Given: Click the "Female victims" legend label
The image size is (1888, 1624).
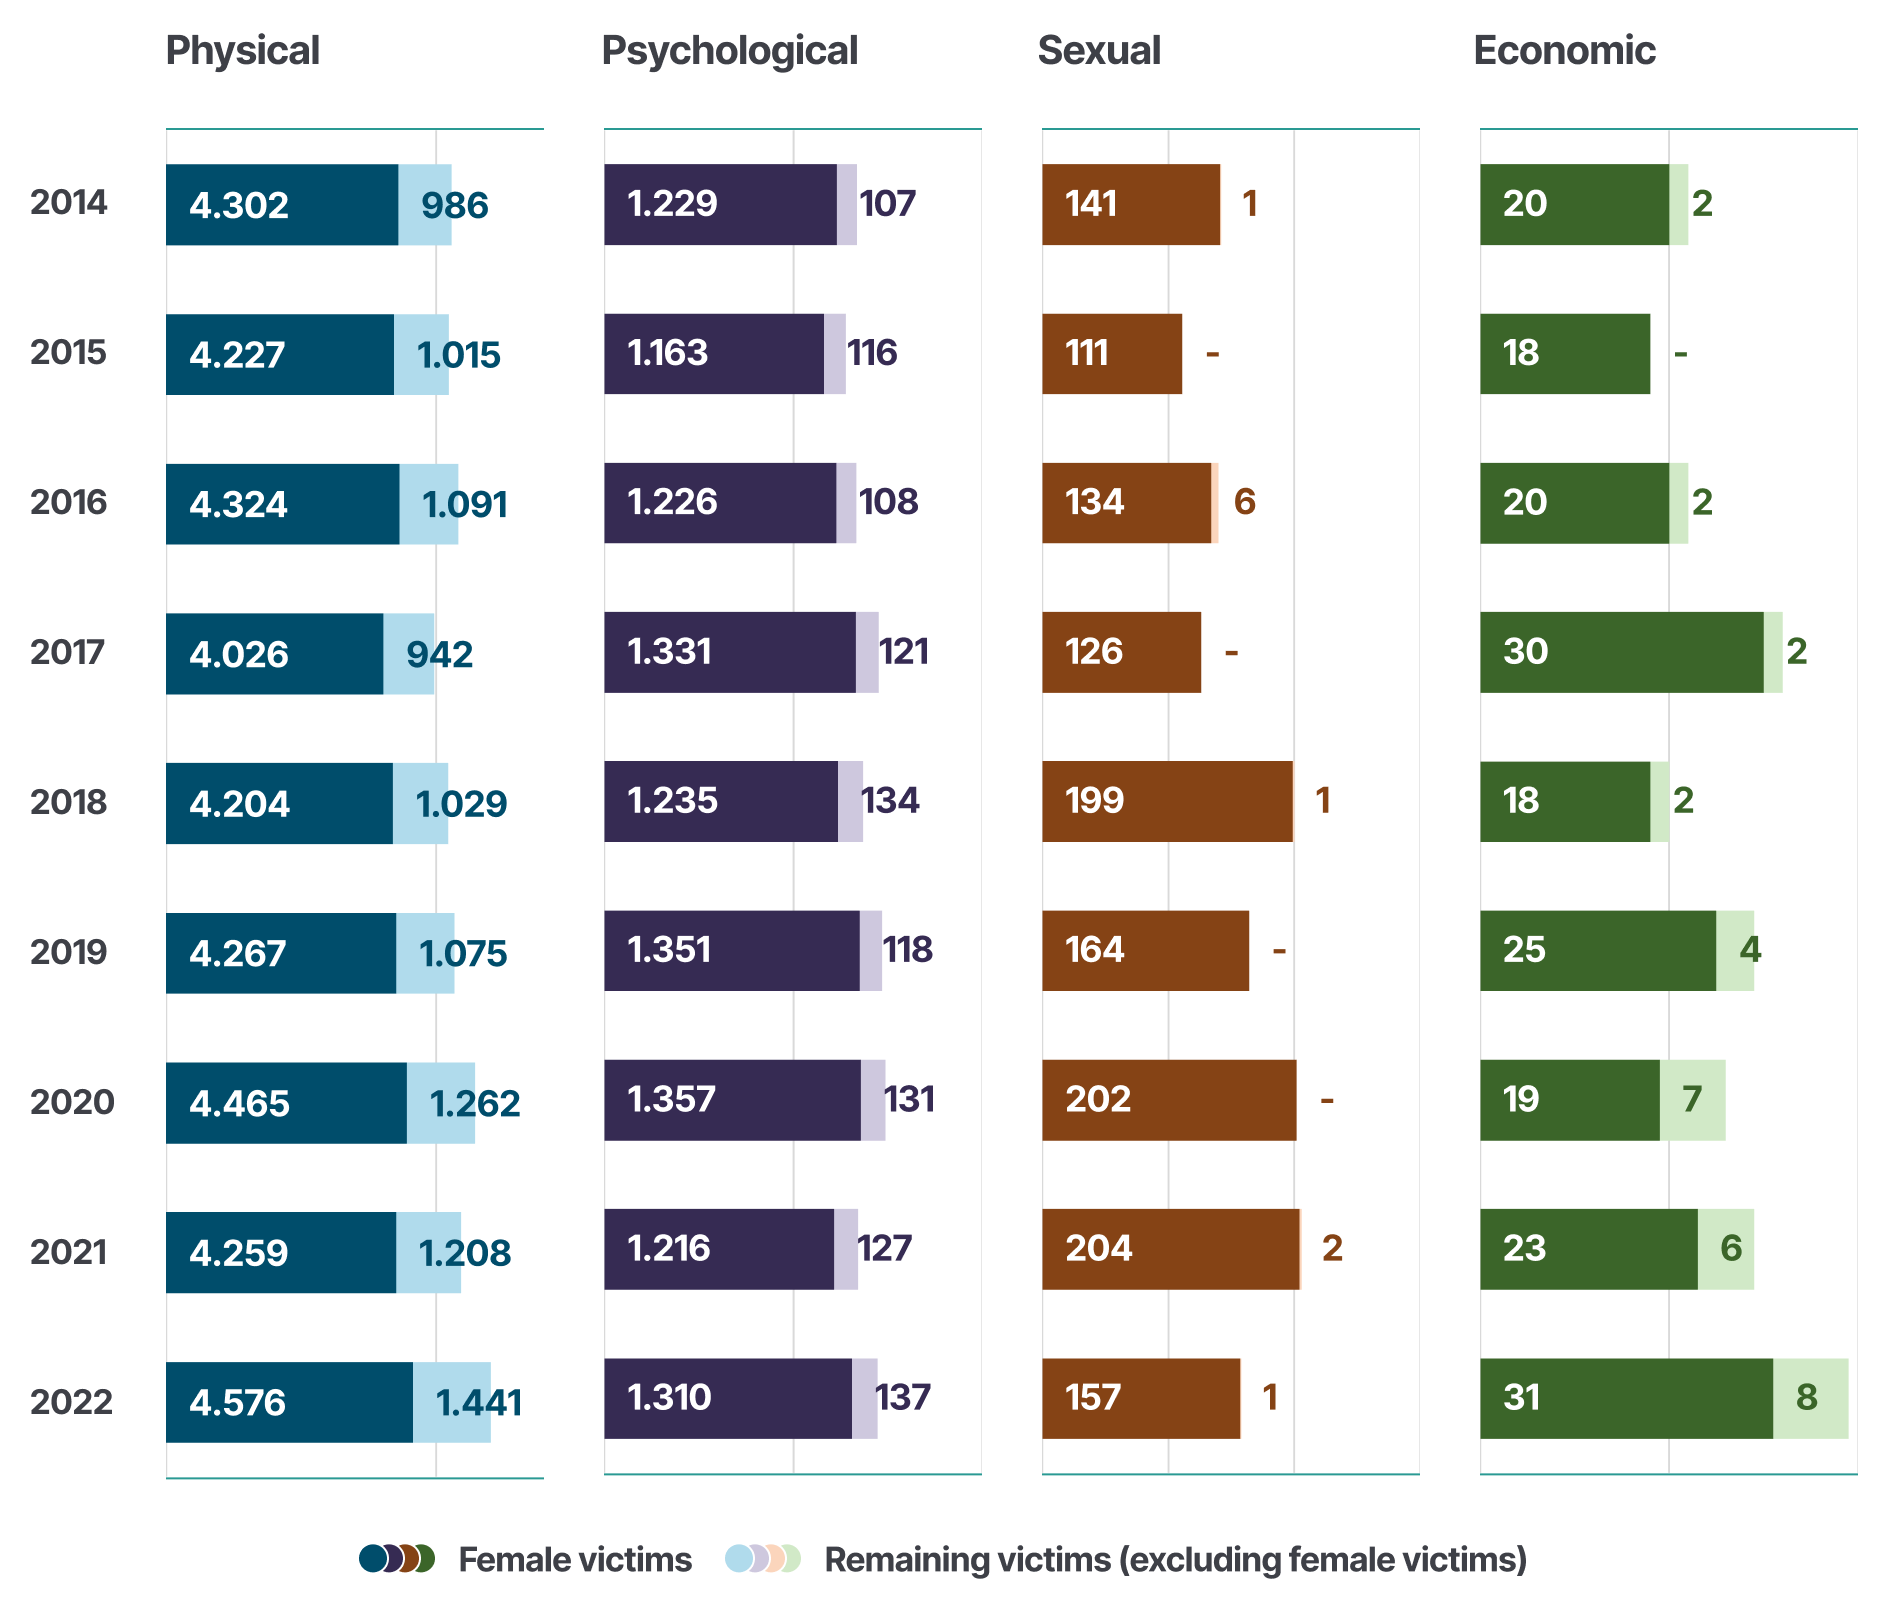Looking at the screenshot, I should point(575,1560).
